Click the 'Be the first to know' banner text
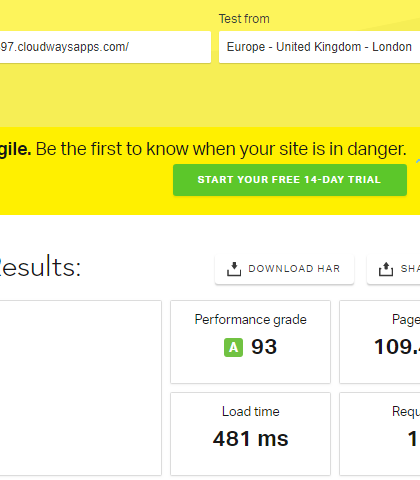Viewport: 420px width, 480px height. click(221, 149)
